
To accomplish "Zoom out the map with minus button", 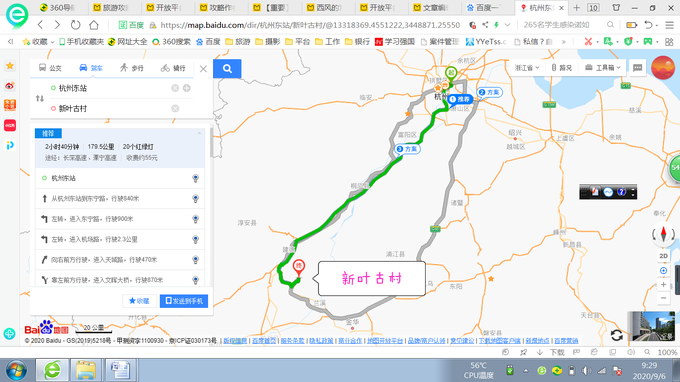I will click(x=663, y=298).
